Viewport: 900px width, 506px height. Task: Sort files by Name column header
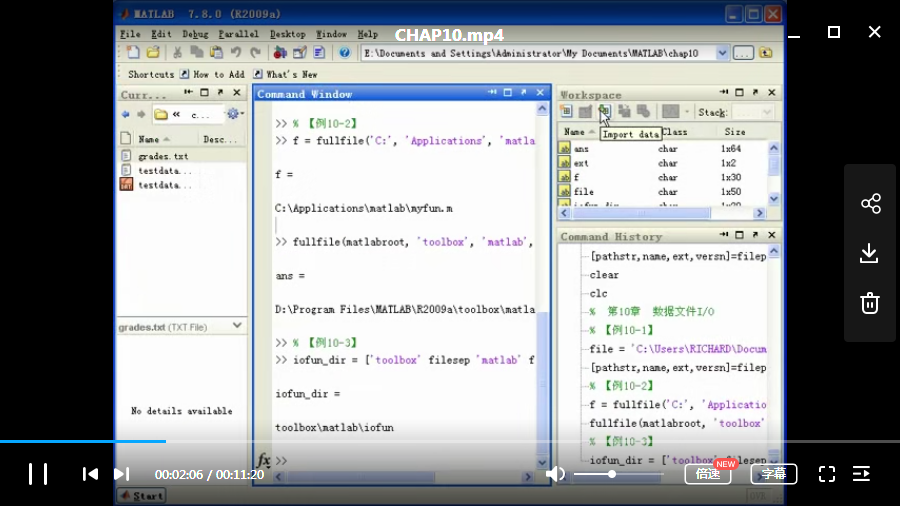click(153, 139)
